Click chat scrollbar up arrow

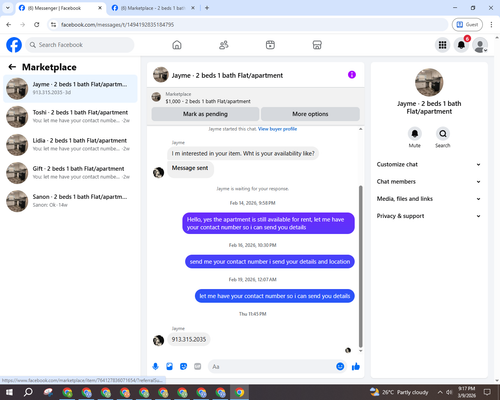pos(360,129)
